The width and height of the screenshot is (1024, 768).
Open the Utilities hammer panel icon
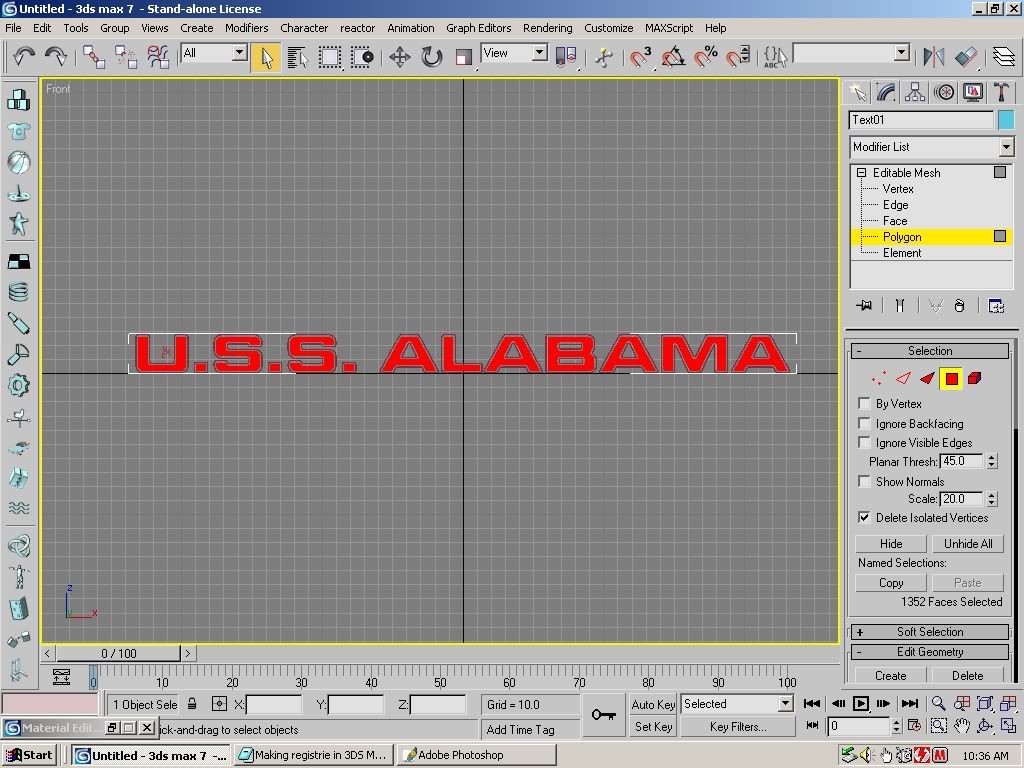pos(1000,93)
